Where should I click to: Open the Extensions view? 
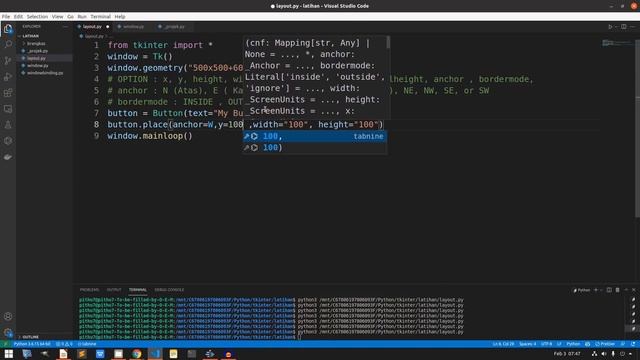tap(8, 93)
